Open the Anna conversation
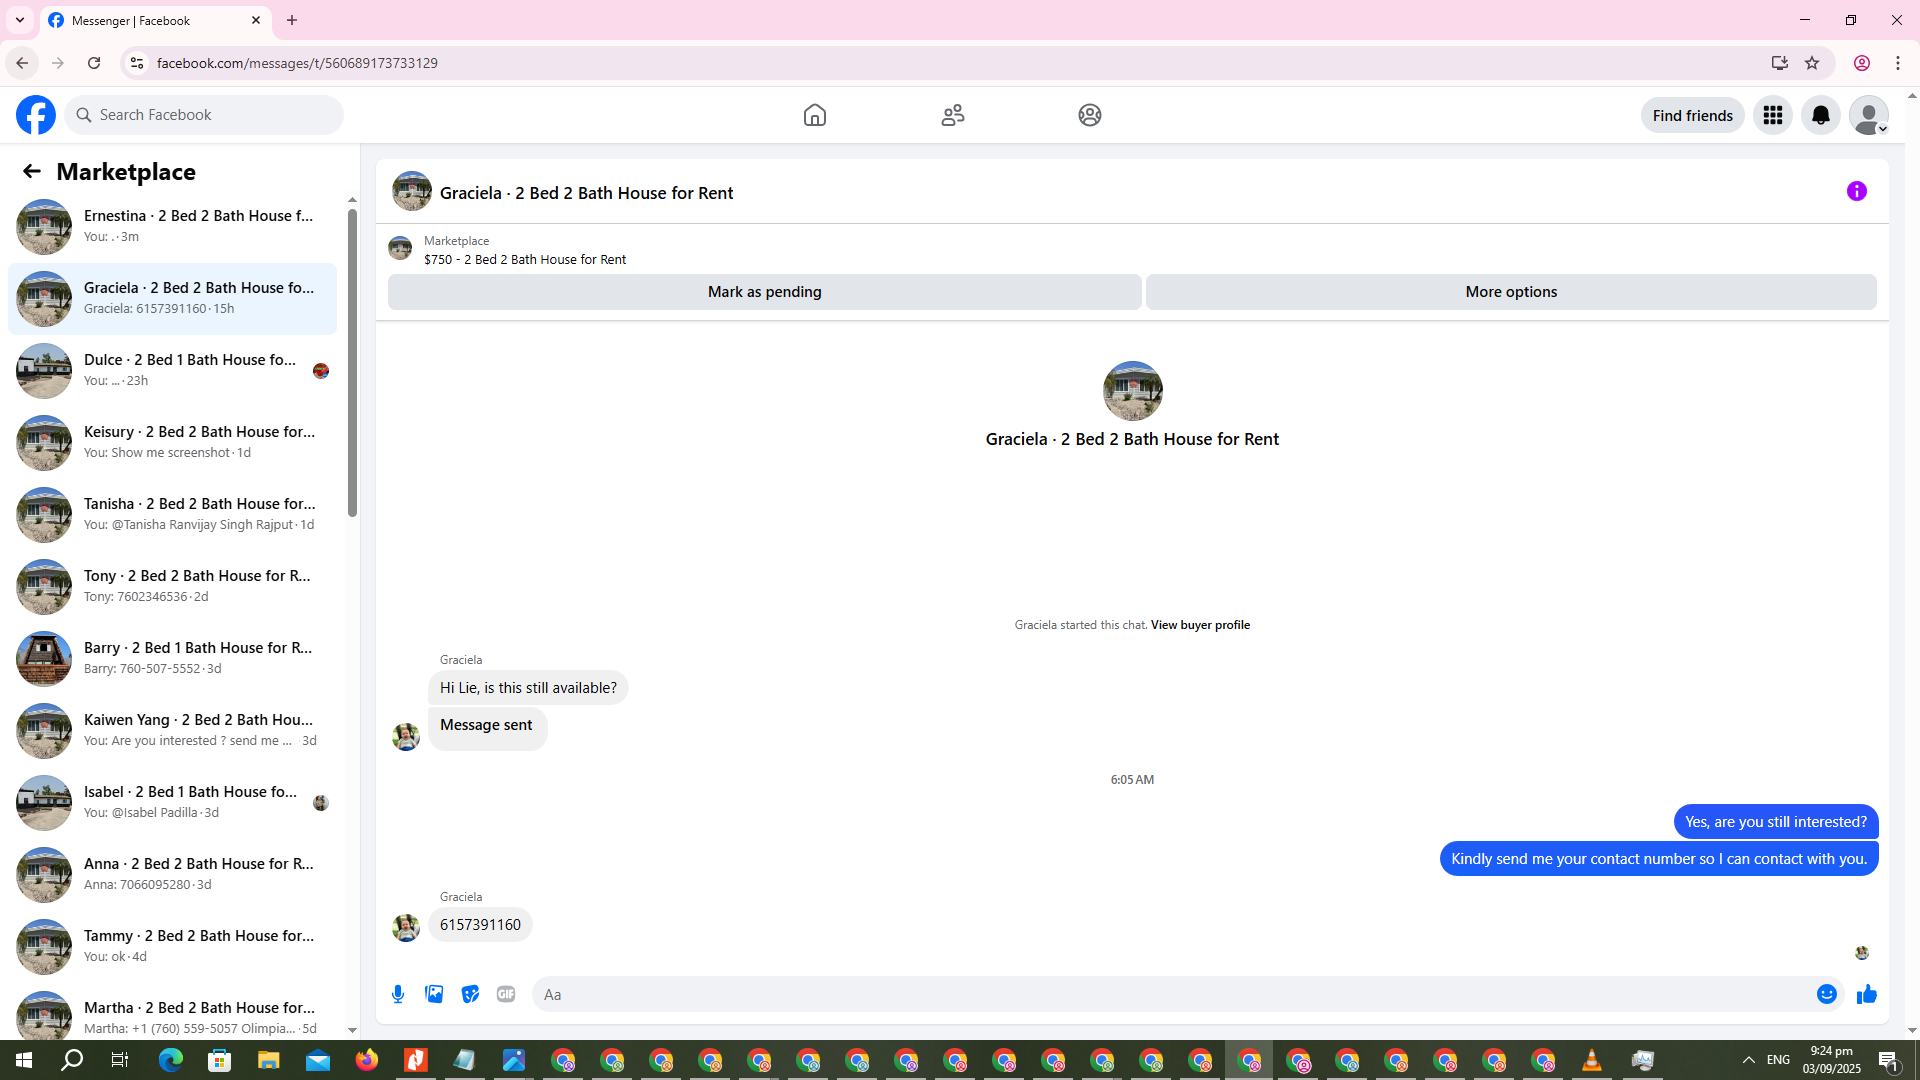The height and width of the screenshot is (1080, 1920). pyautogui.click(x=172, y=874)
